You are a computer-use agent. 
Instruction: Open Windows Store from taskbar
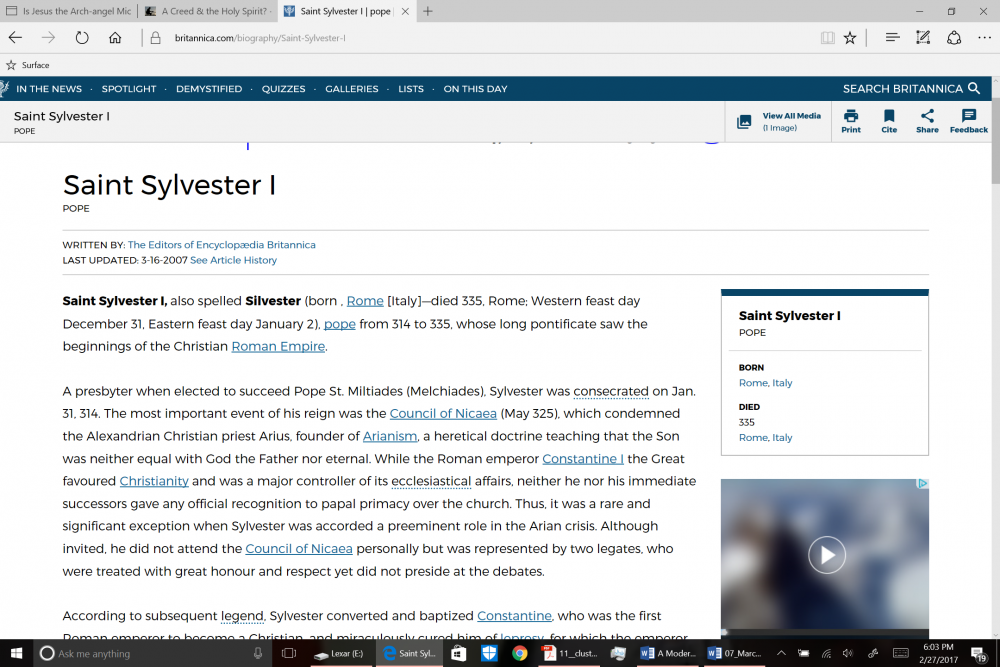click(458, 653)
